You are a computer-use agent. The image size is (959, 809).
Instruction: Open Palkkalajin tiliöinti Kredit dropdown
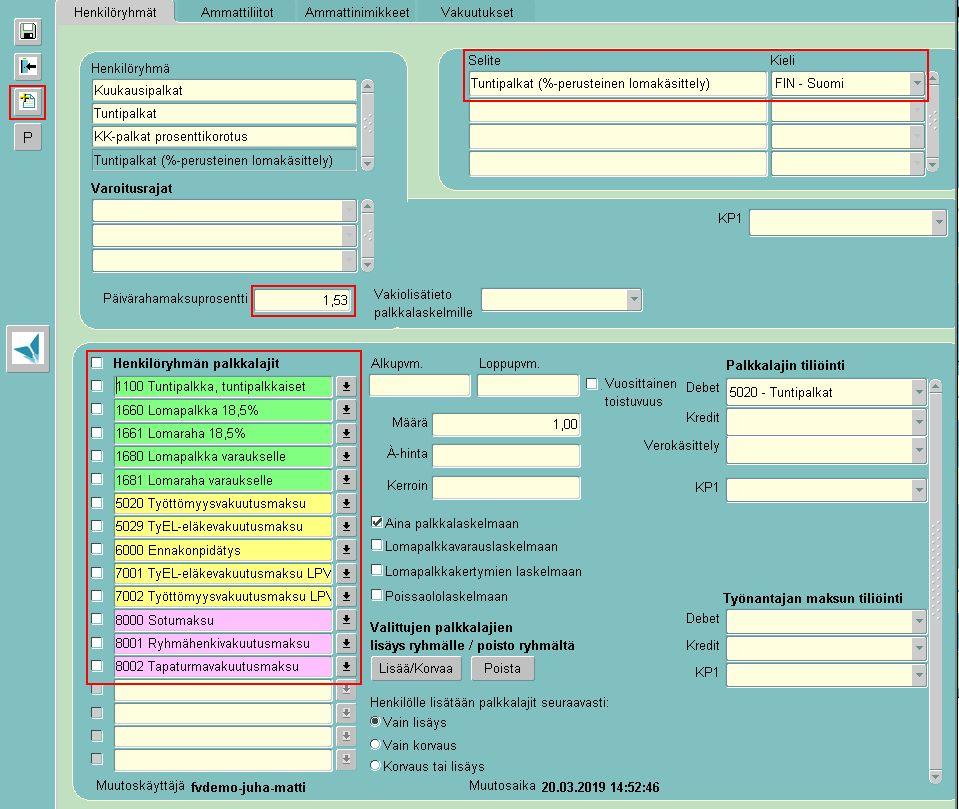tap(919, 422)
